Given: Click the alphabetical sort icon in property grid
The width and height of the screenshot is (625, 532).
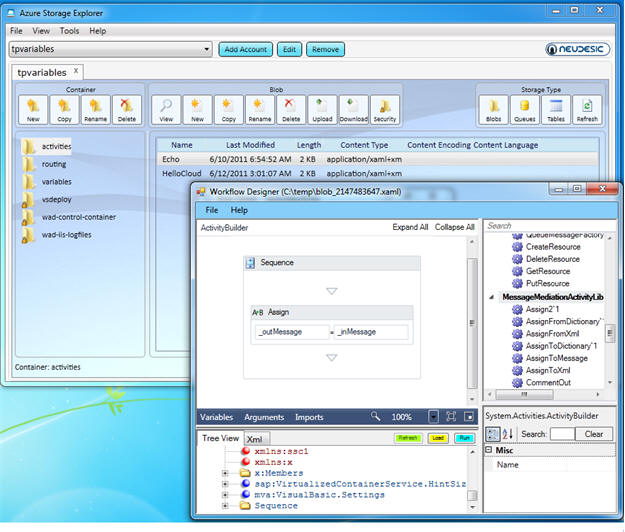Looking at the screenshot, I should 507,434.
